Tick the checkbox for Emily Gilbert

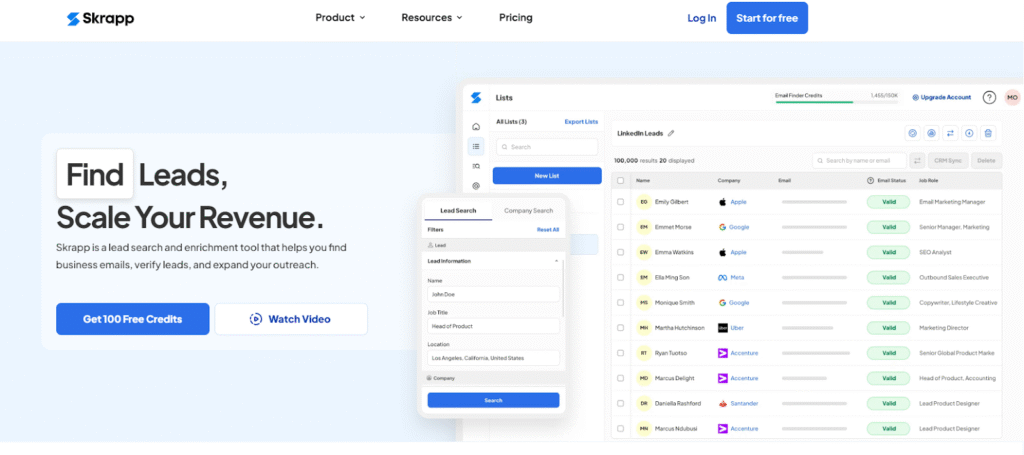(621, 202)
